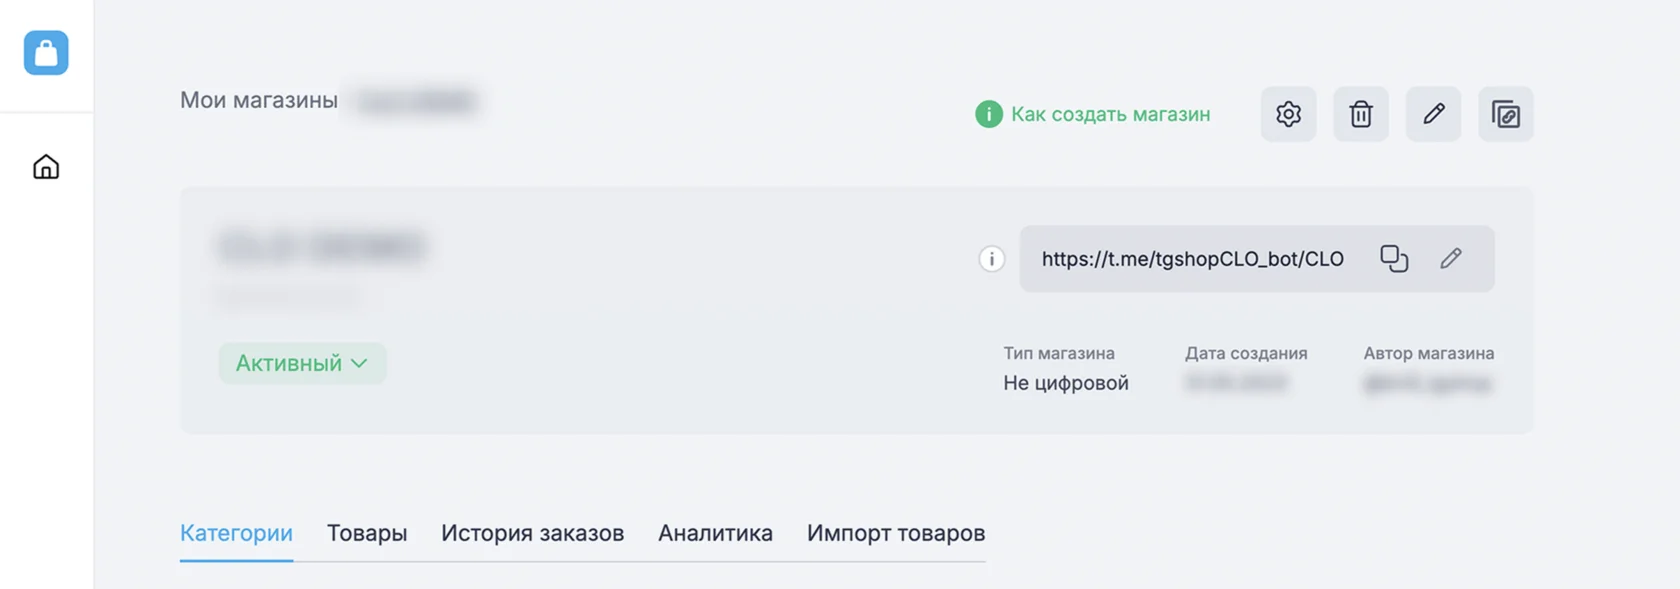This screenshot has height=589, width=1680.
Task: Click the home icon in the sidebar
Action: point(44,167)
